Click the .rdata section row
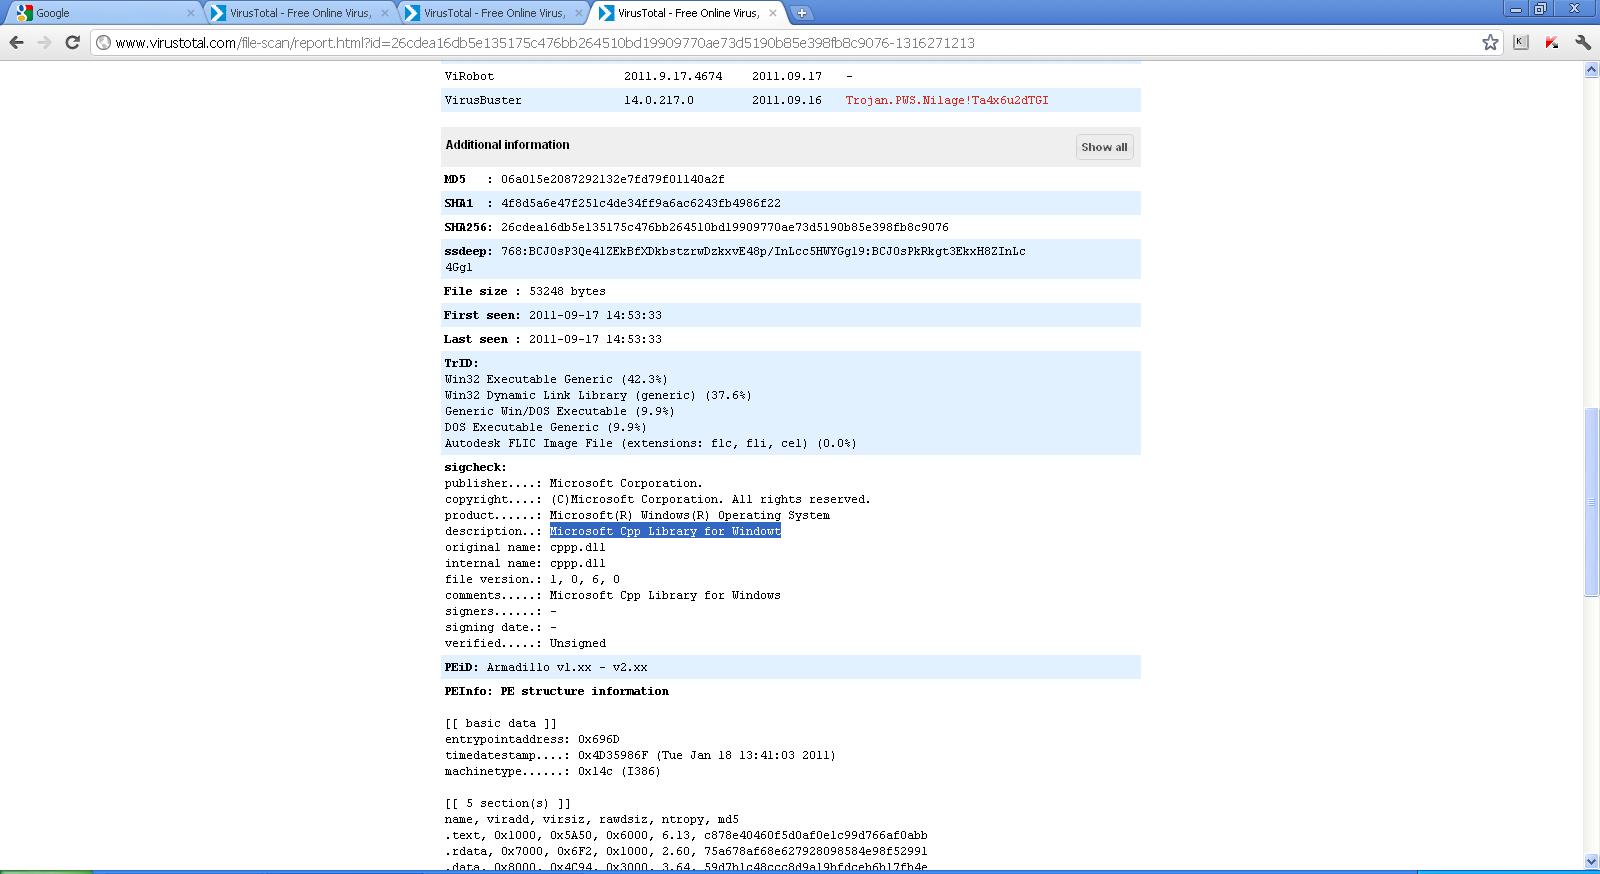 point(686,851)
